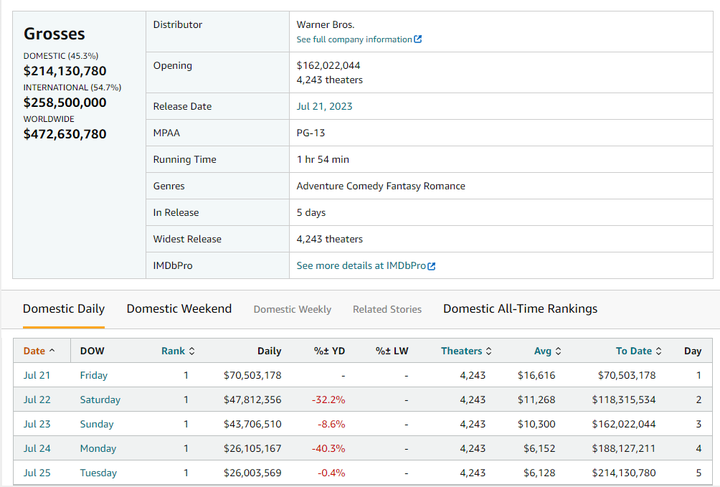
Task: Click average value $6,152
Action: coord(539,448)
